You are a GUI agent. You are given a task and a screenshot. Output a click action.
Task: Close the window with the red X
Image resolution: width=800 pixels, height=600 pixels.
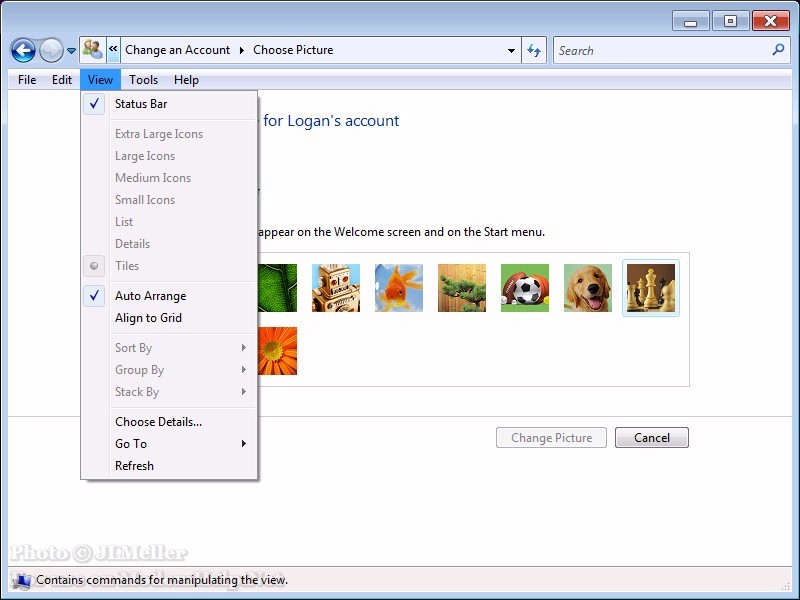tap(770, 21)
